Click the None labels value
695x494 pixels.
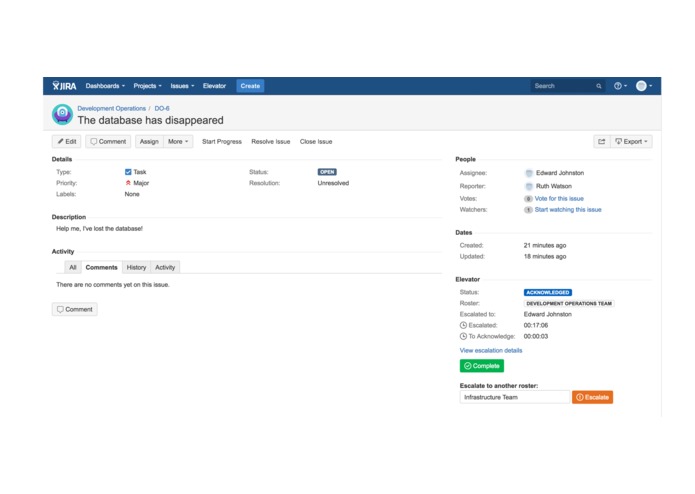[132, 194]
